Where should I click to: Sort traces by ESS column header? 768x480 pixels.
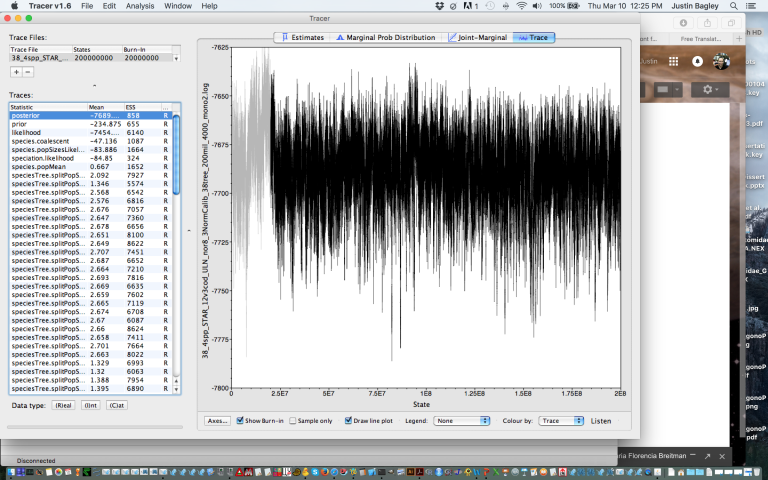[x=143, y=107]
